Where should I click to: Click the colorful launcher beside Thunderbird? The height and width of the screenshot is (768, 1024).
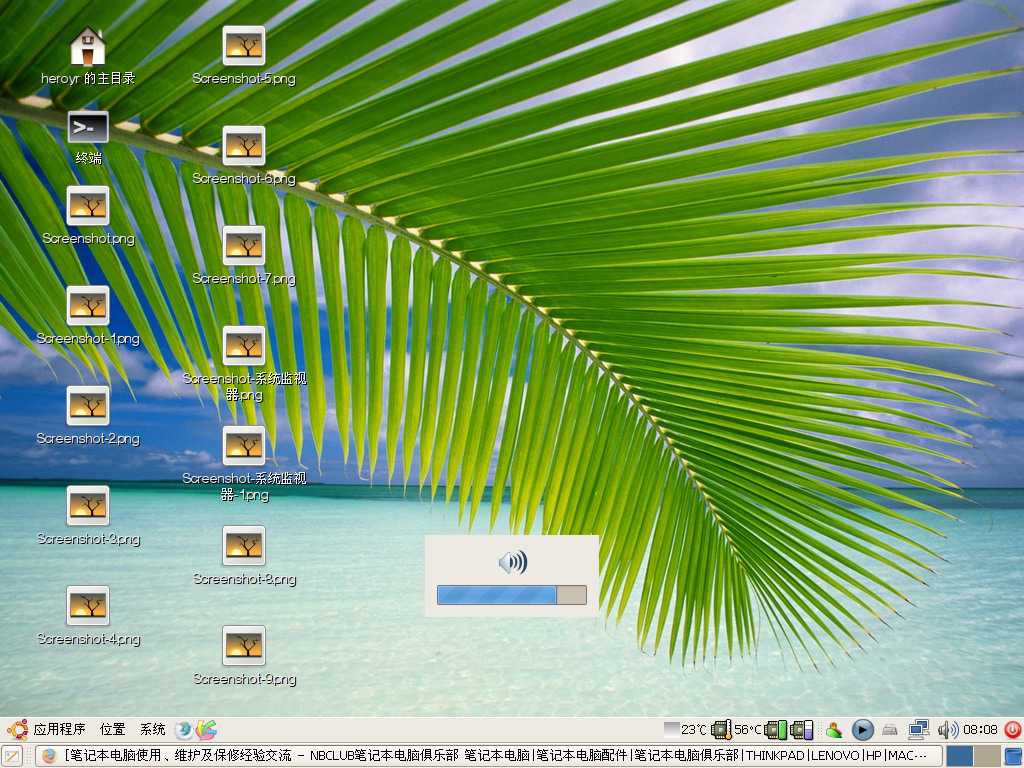pyautogui.click(x=206, y=730)
